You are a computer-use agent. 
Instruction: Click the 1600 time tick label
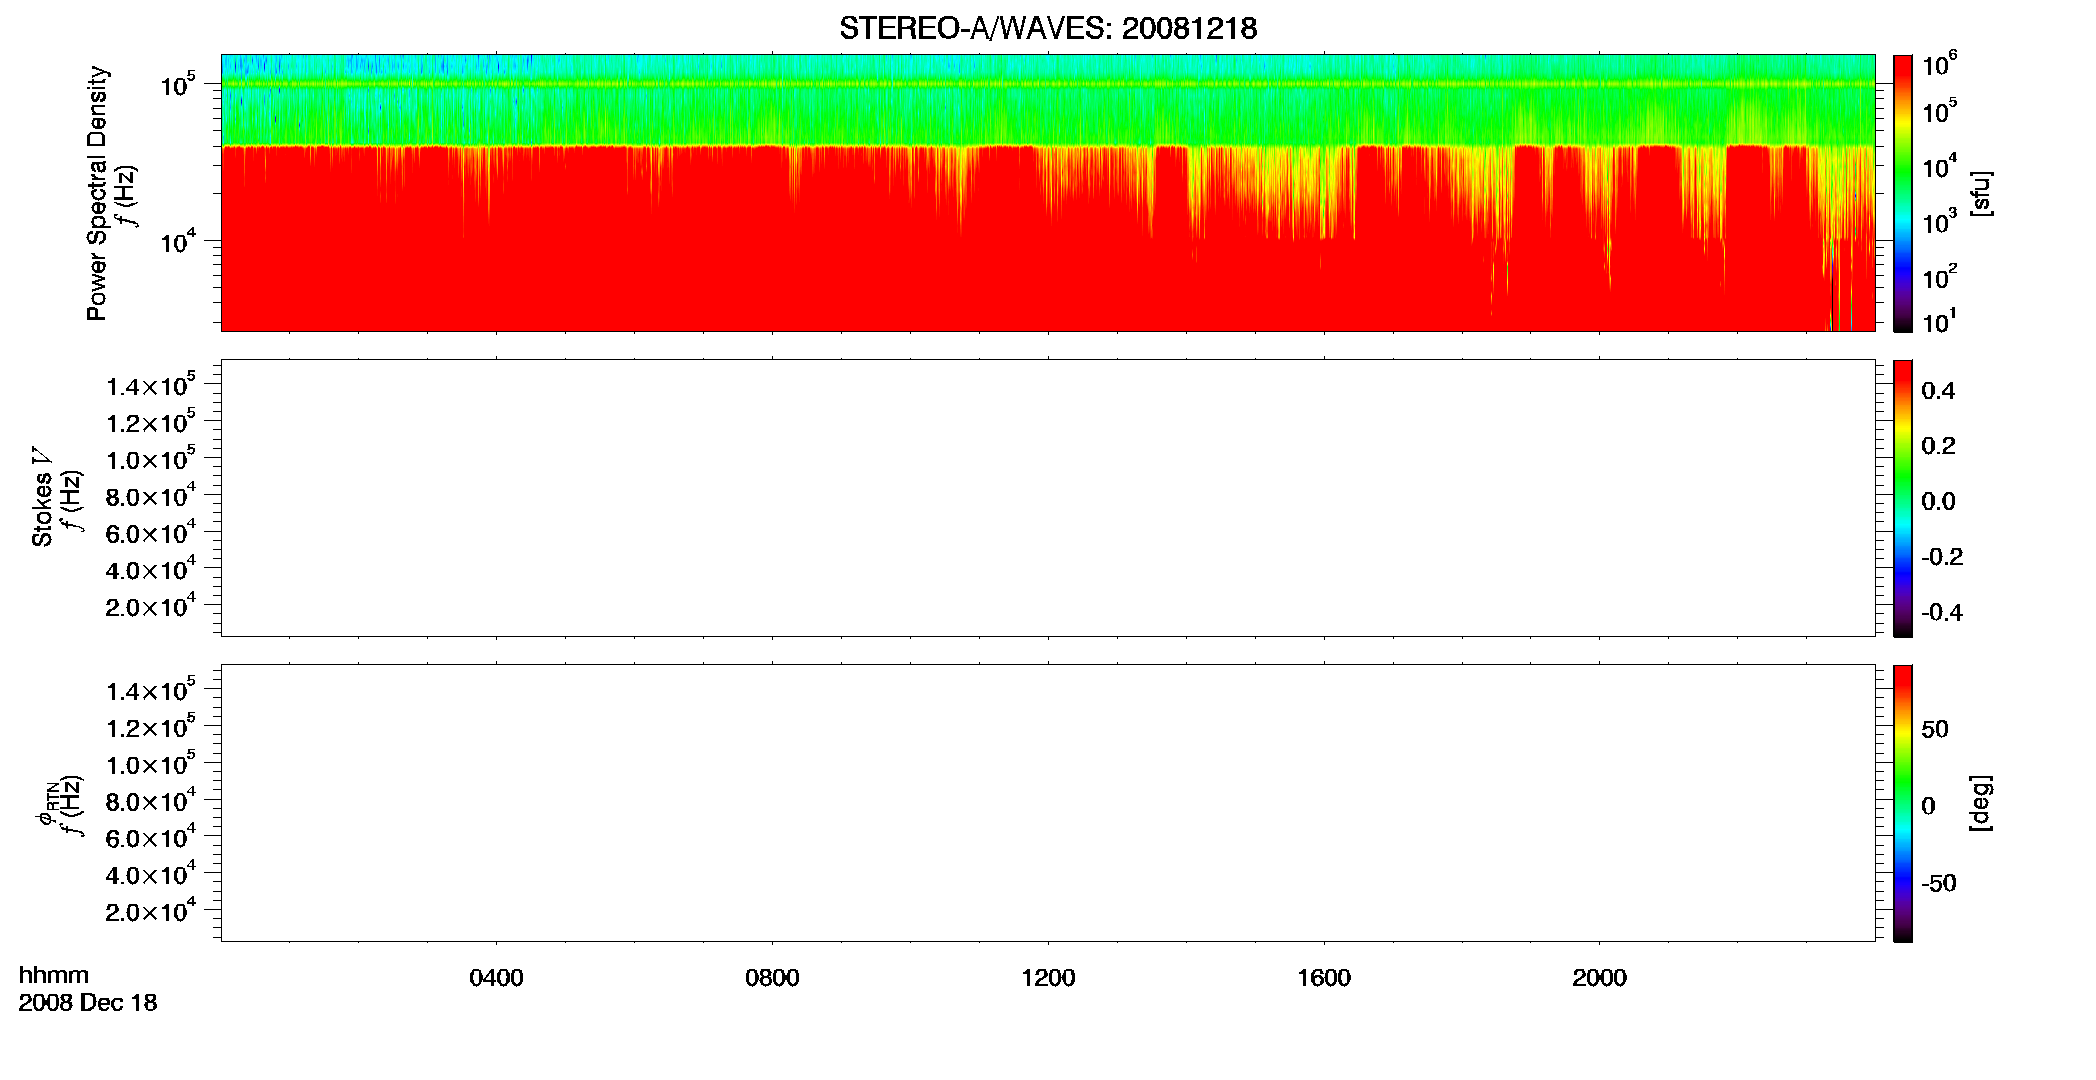tap(1324, 978)
